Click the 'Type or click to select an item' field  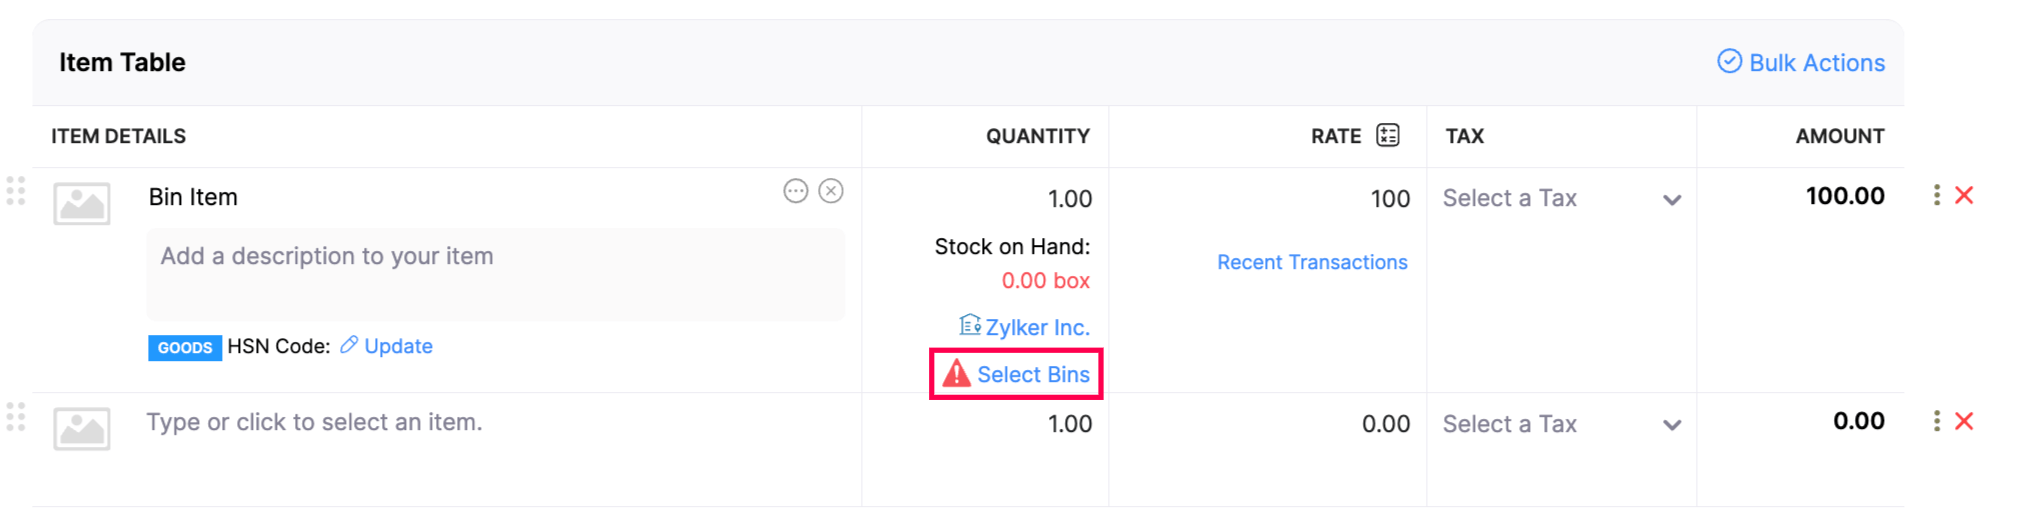[314, 422]
